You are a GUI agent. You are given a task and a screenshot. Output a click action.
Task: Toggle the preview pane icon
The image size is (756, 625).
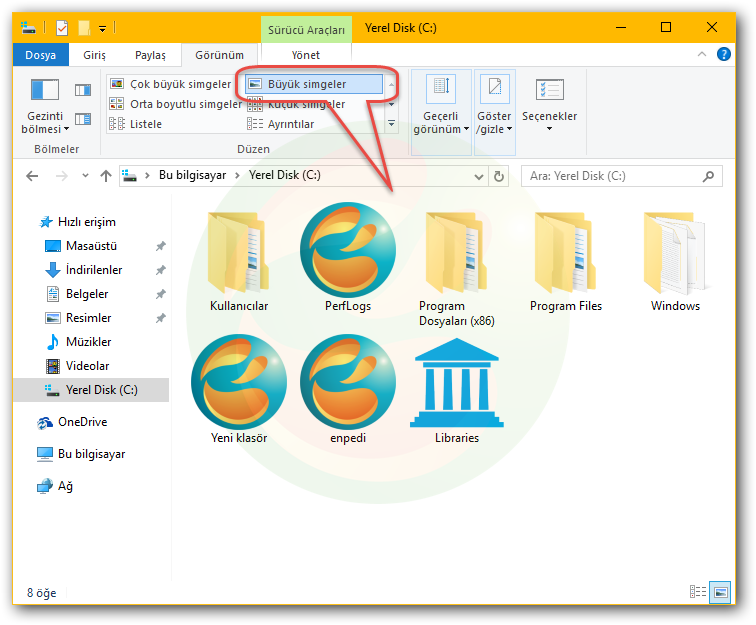83,90
